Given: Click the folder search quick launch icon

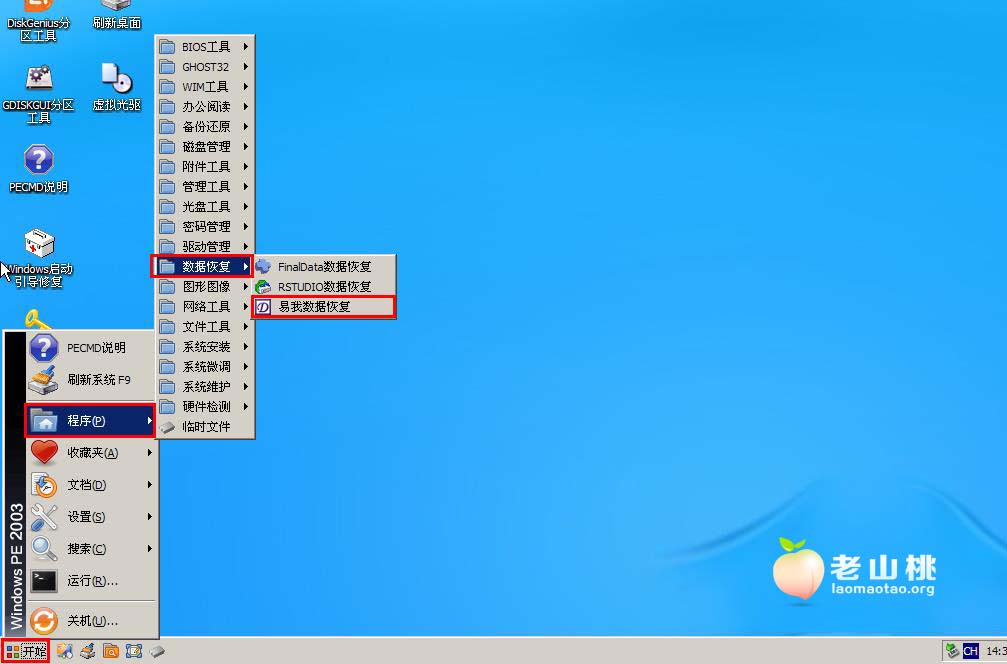Looking at the screenshot, I should coord(111,651).
